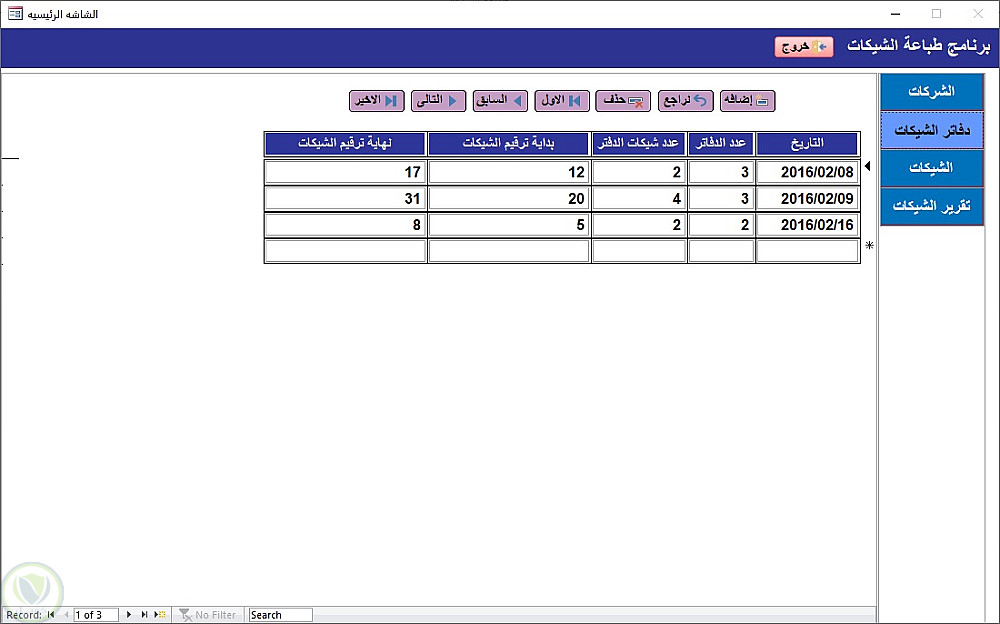Click Last record icon in navigation bar
Screen dimensions: 1000x624
(x=144, y=615)
